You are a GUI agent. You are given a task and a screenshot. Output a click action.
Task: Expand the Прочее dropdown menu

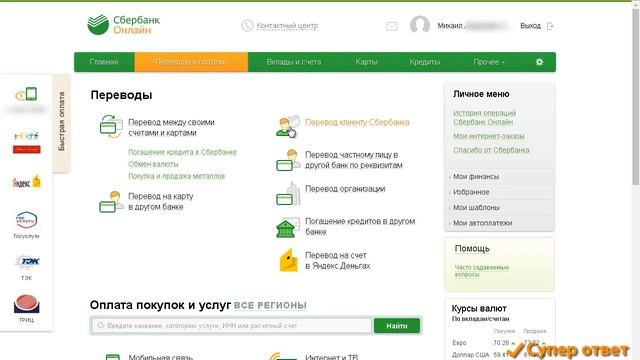(489, 62)
